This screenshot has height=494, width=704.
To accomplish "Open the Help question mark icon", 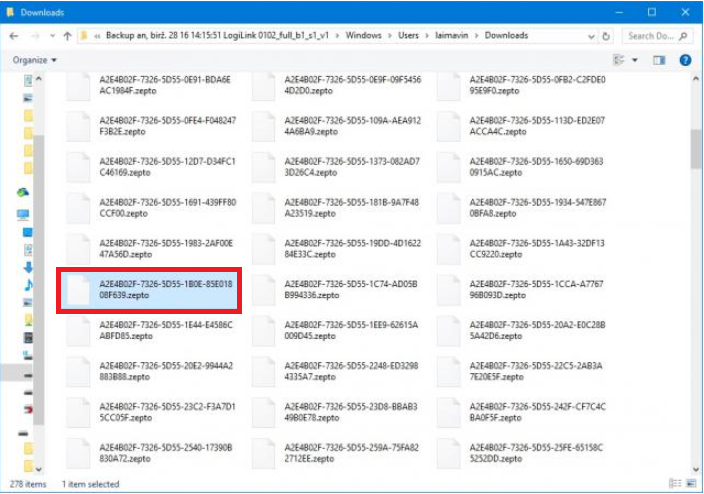I will coord(686,60).
